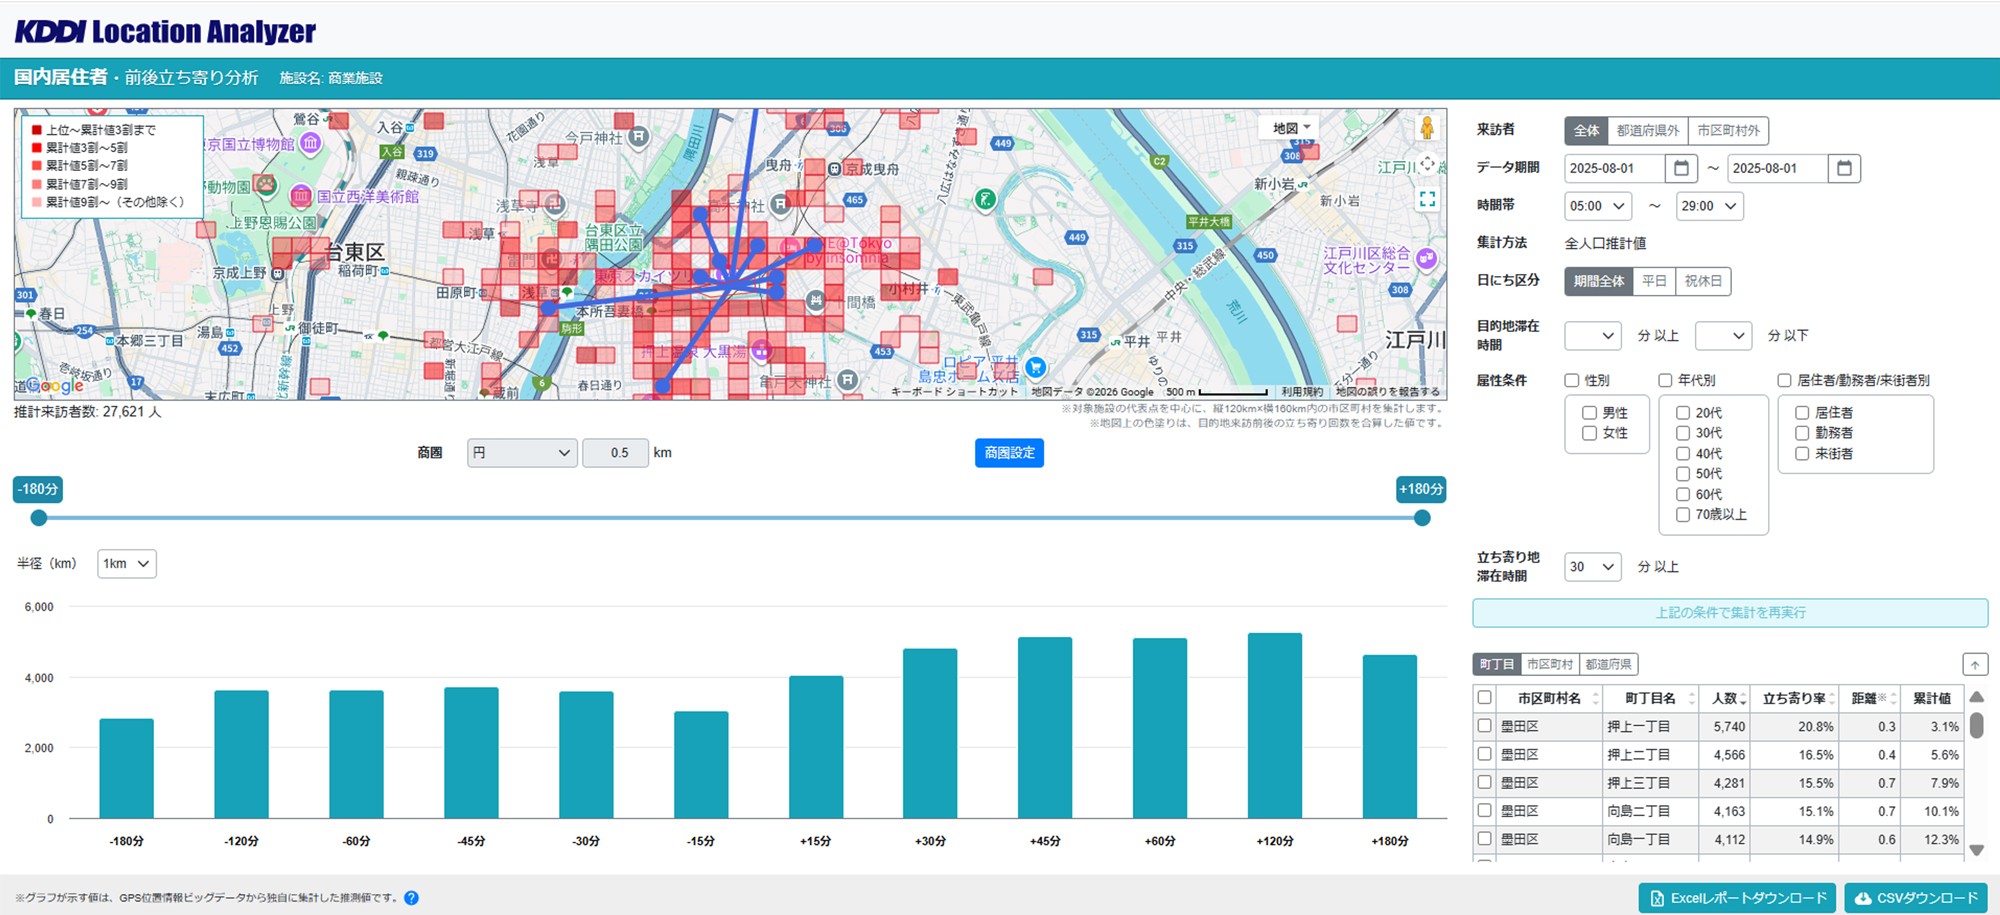Screen dimensions: 2000x915
Task: Tick the 居住者 checkbox
Action: click(1802, 413)
